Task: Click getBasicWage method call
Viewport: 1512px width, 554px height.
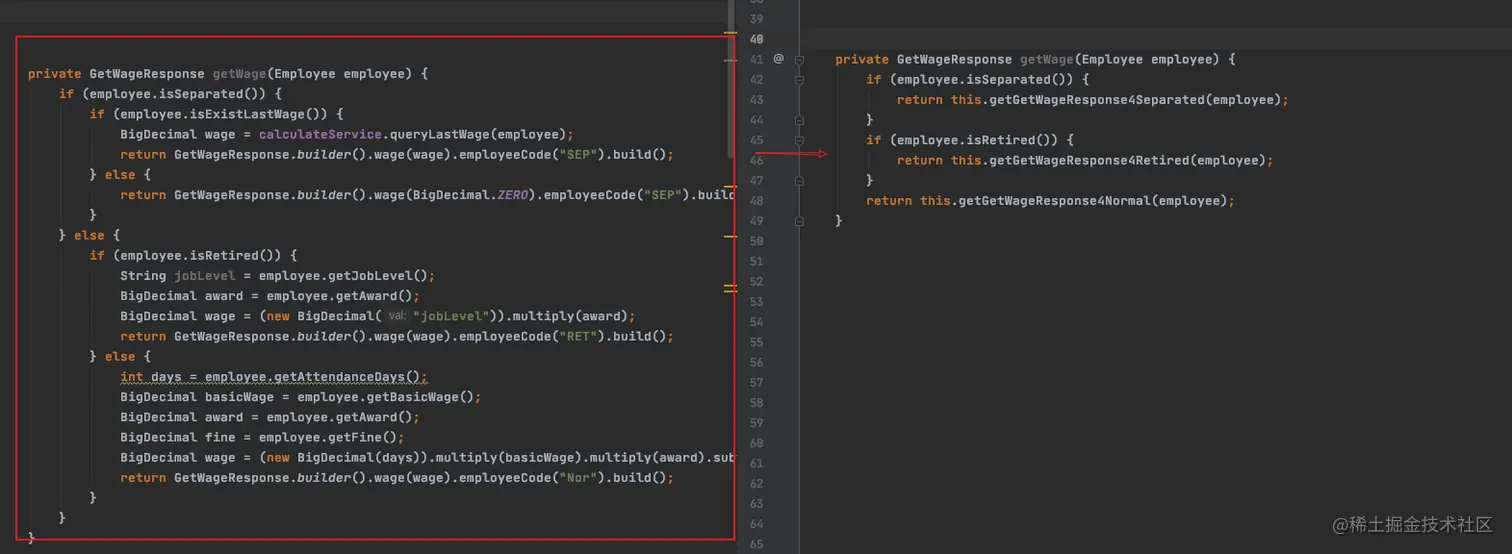Action: pyautogui.click(x=413, y=397)
